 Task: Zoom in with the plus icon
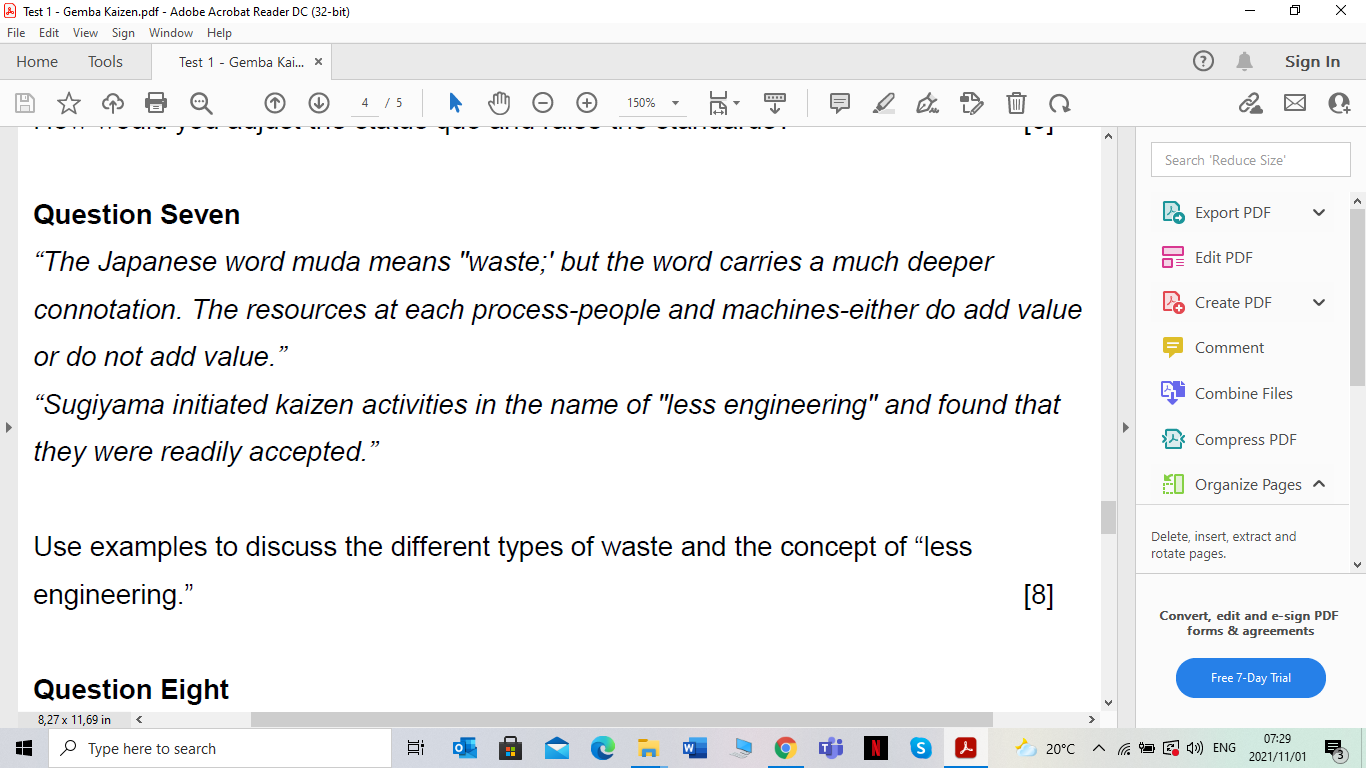coord(588,103)
